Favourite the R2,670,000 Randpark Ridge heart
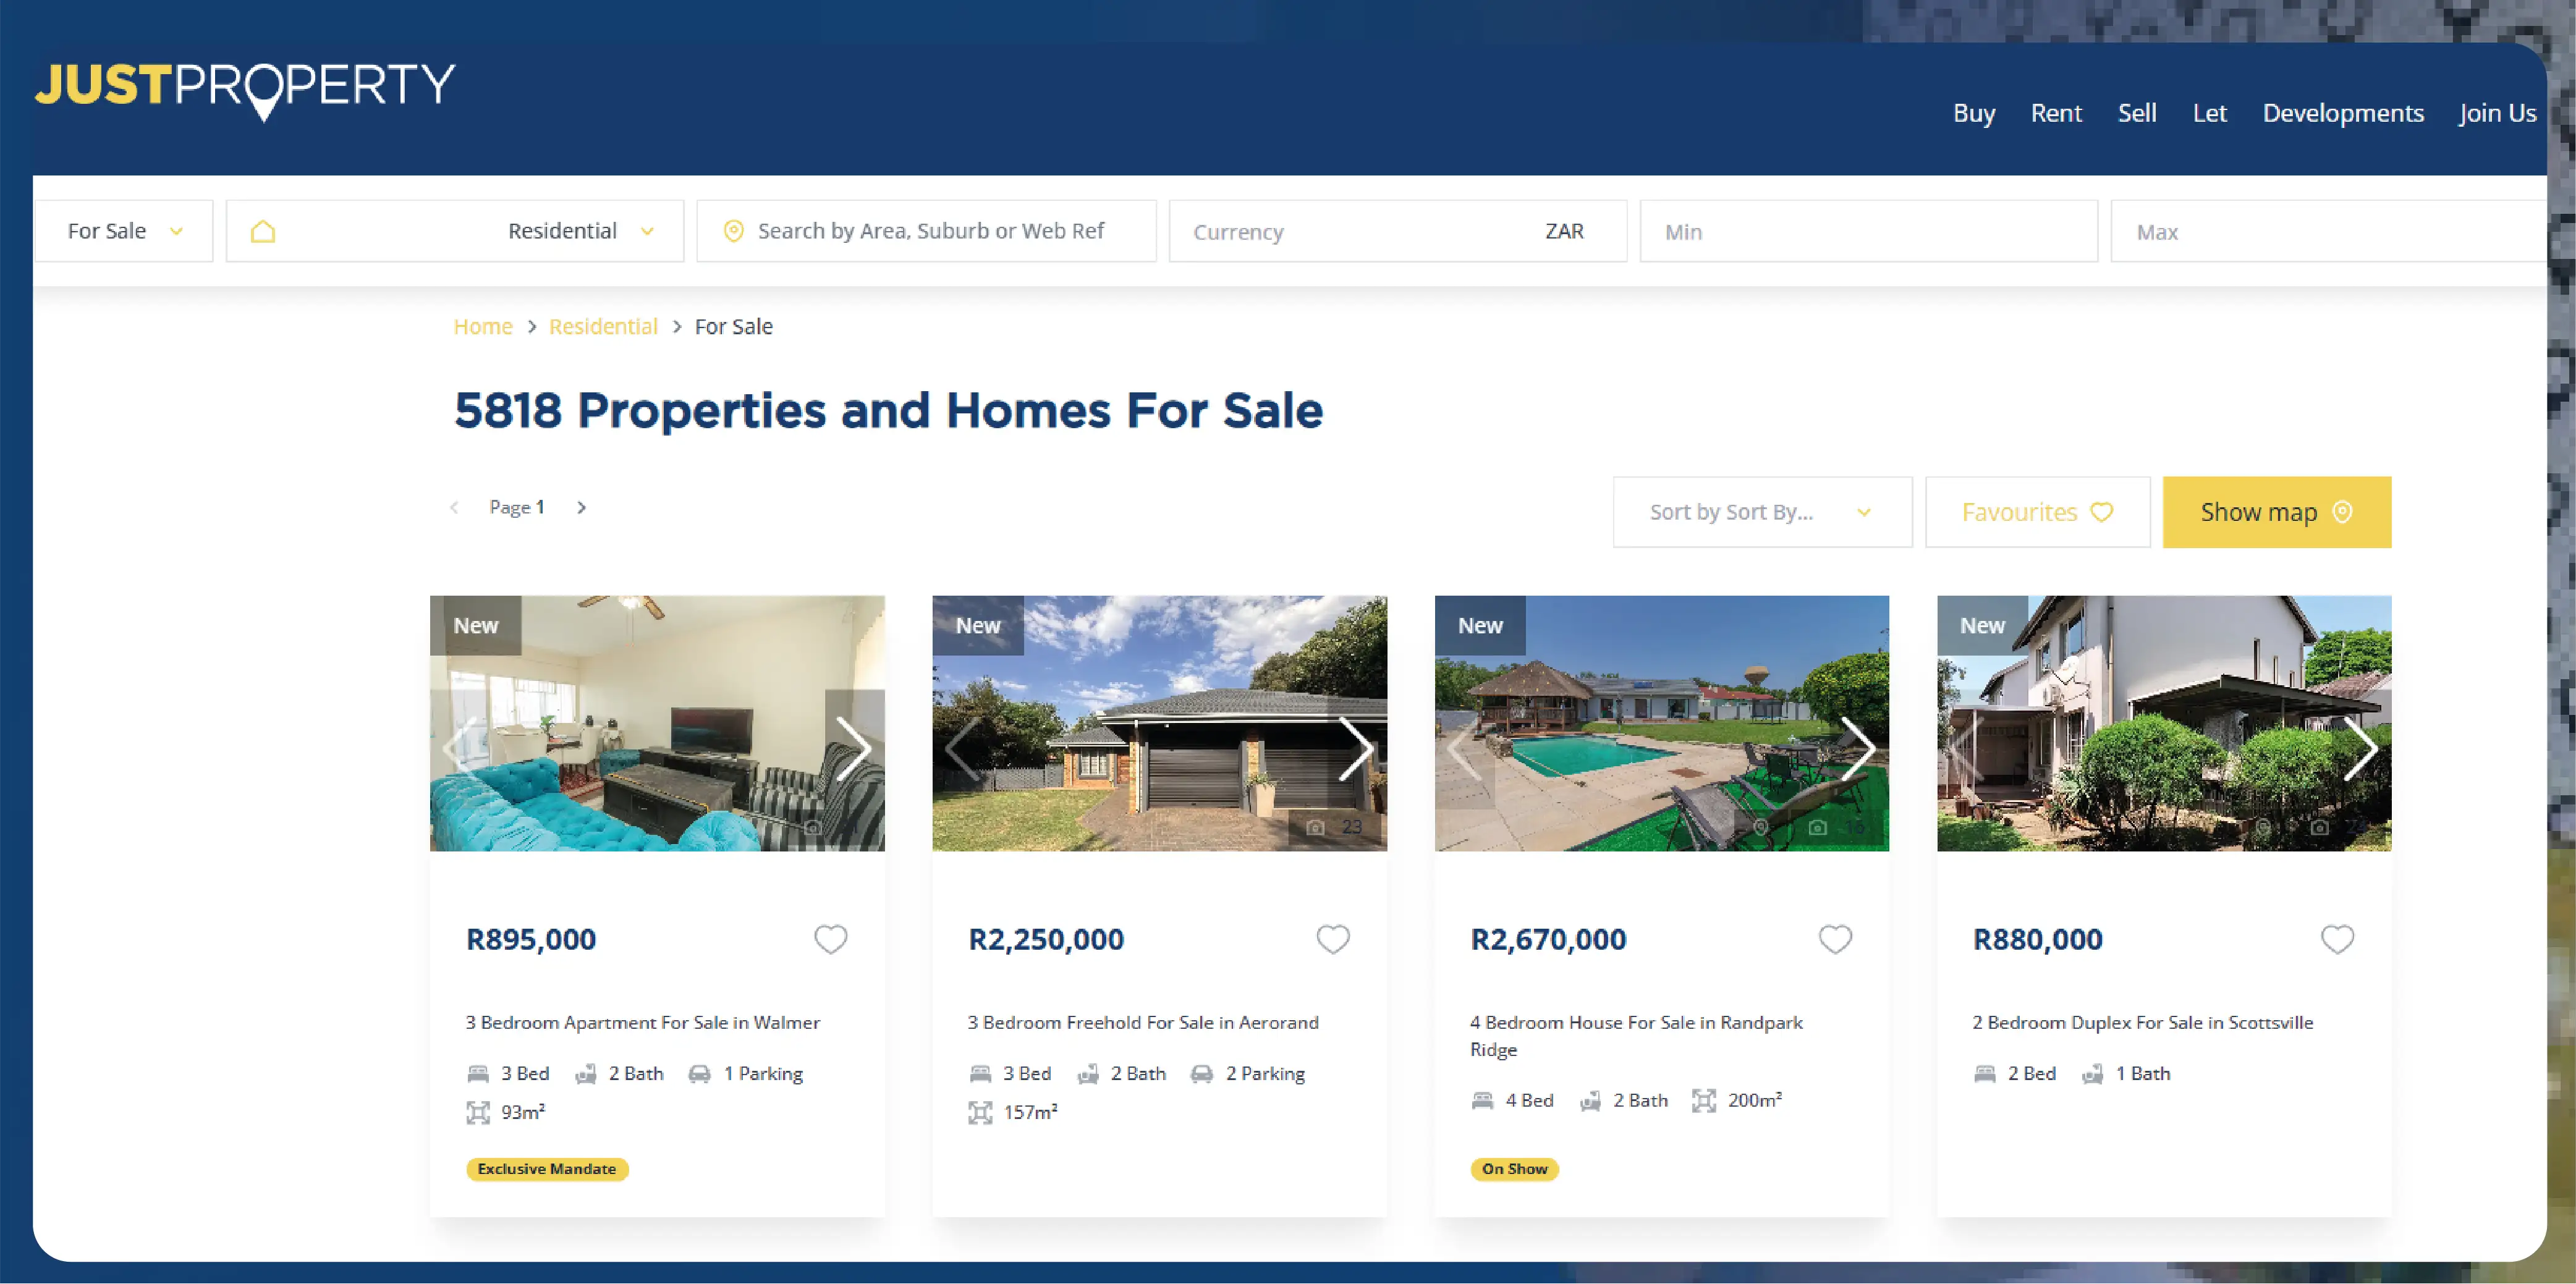The width and height of the screenshot is (2576, 1284). coord(1834,939)
